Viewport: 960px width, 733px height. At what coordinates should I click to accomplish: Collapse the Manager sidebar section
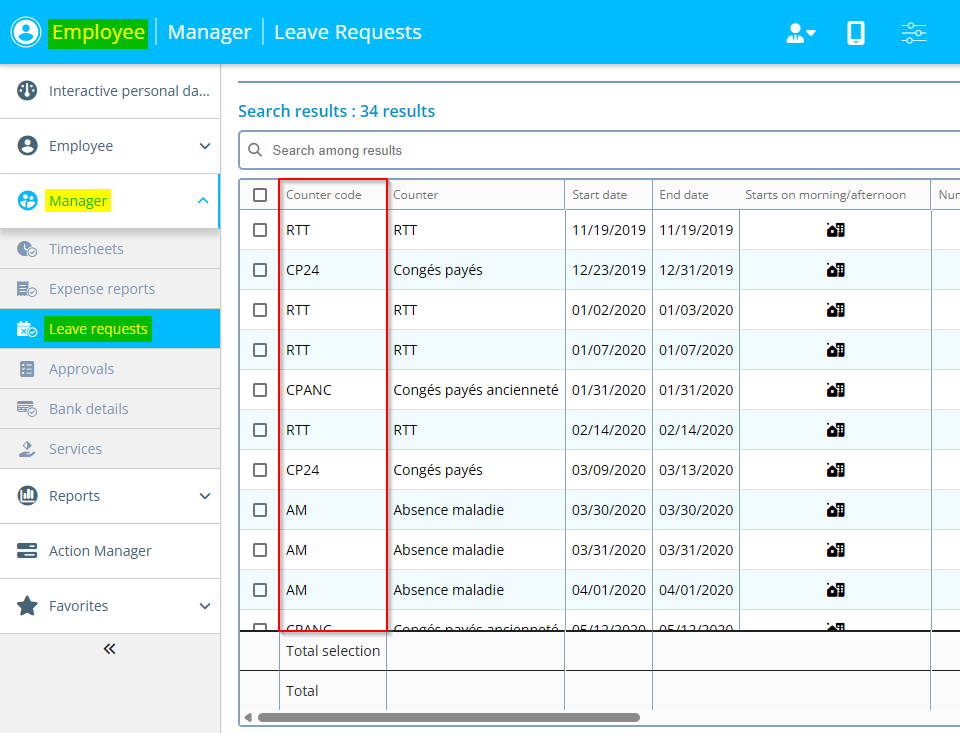[204, 201]
